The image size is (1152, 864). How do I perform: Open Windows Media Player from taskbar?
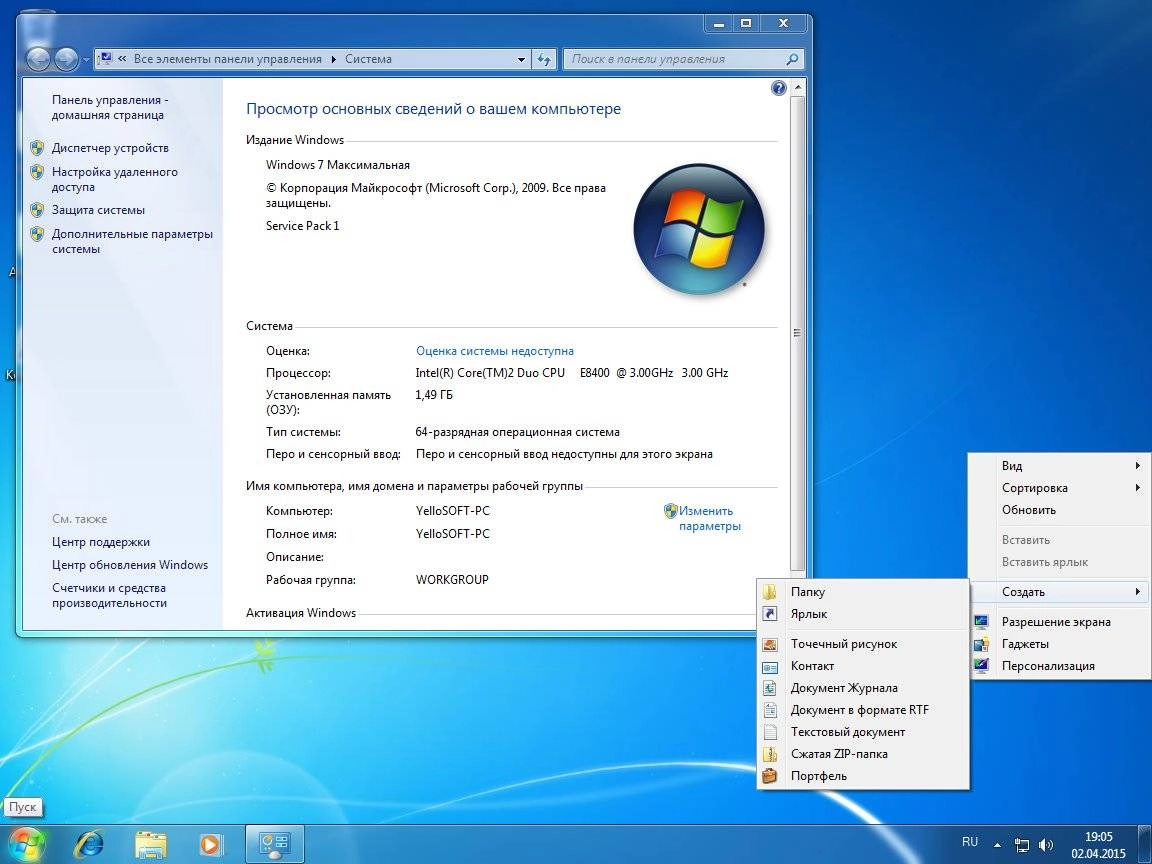click(x=210, y=845)
